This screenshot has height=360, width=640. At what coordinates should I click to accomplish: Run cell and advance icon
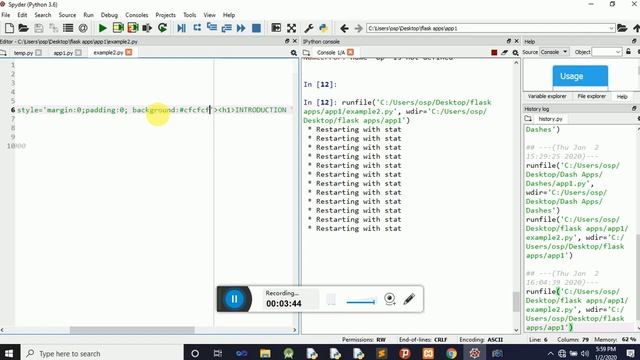(133, 28)
